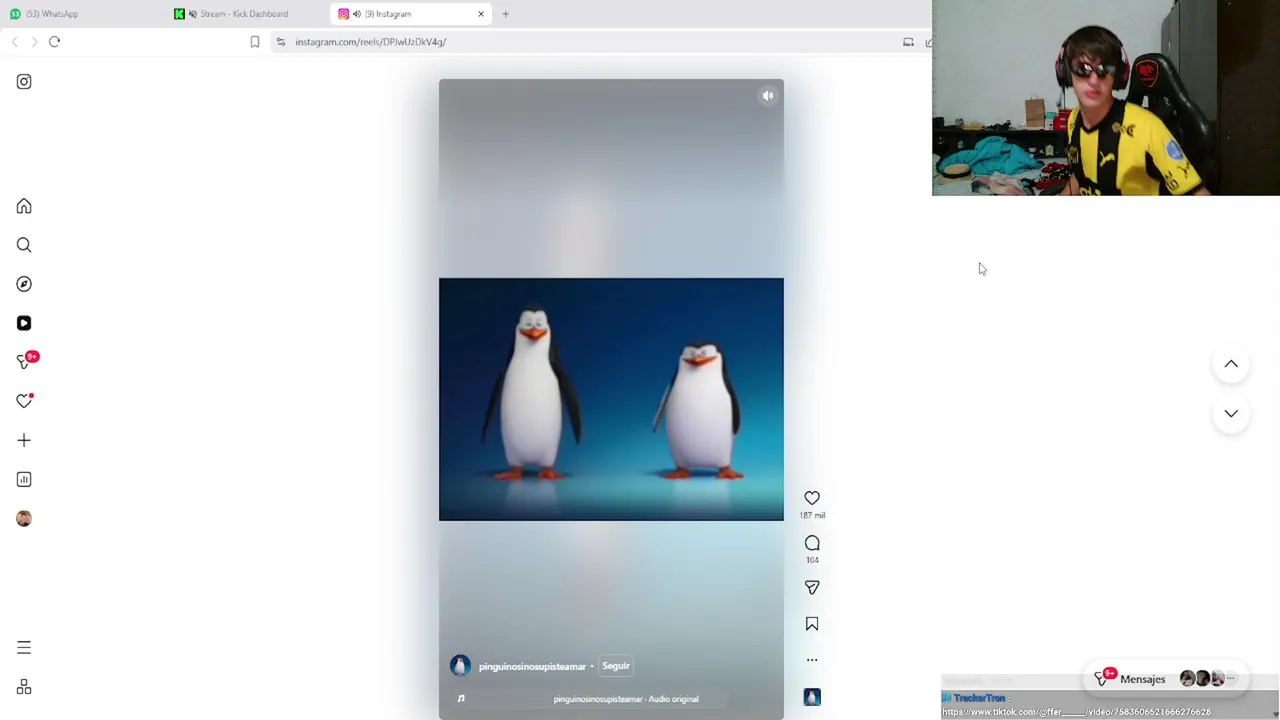1280x720 pixels.
Task: Click Seguir to follow the account
Action: click(x=616, y=666)
